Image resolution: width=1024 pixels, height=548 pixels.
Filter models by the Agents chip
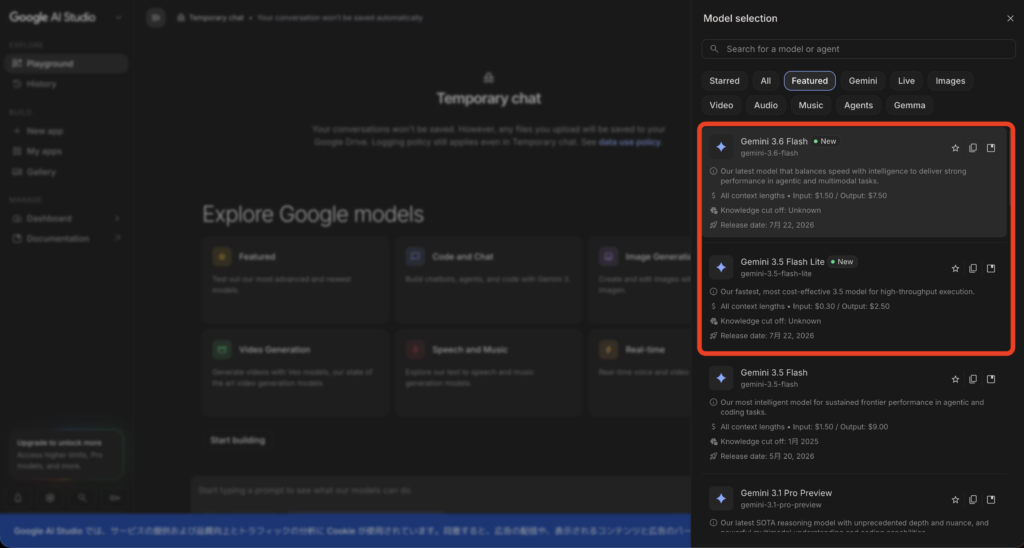point(858,105)
